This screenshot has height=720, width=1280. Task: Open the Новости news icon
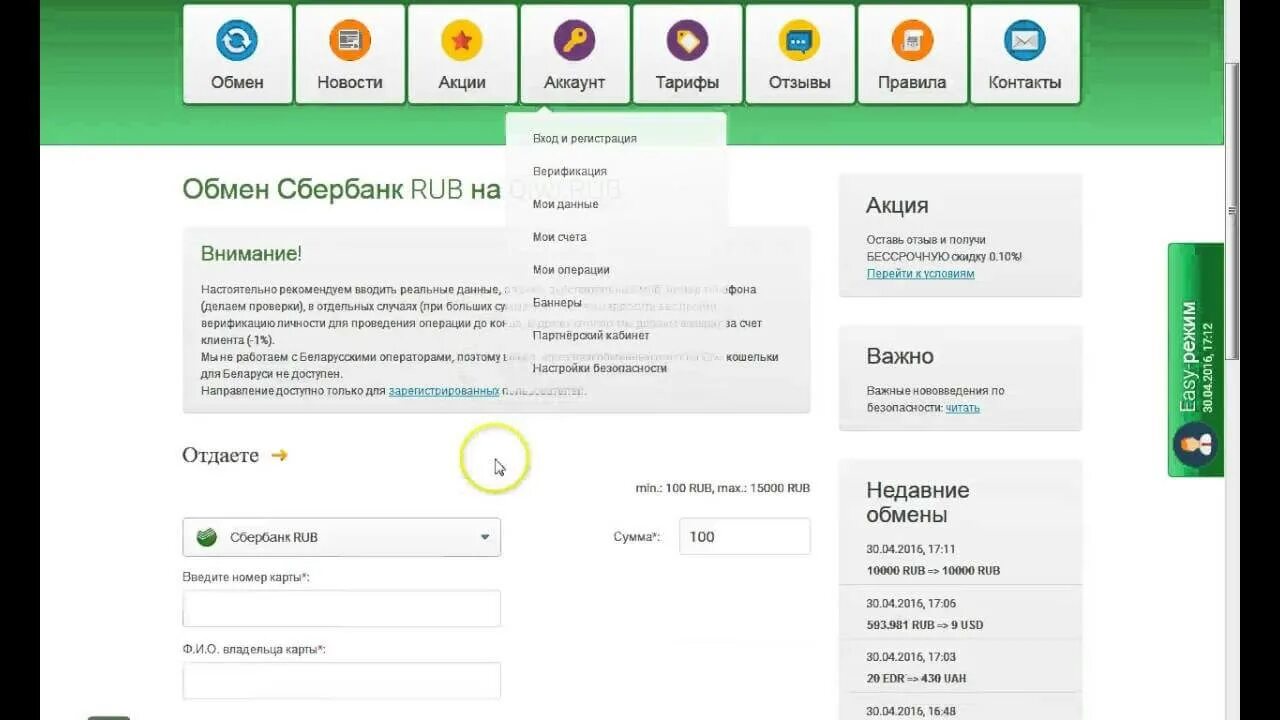[x=350, y=41]
